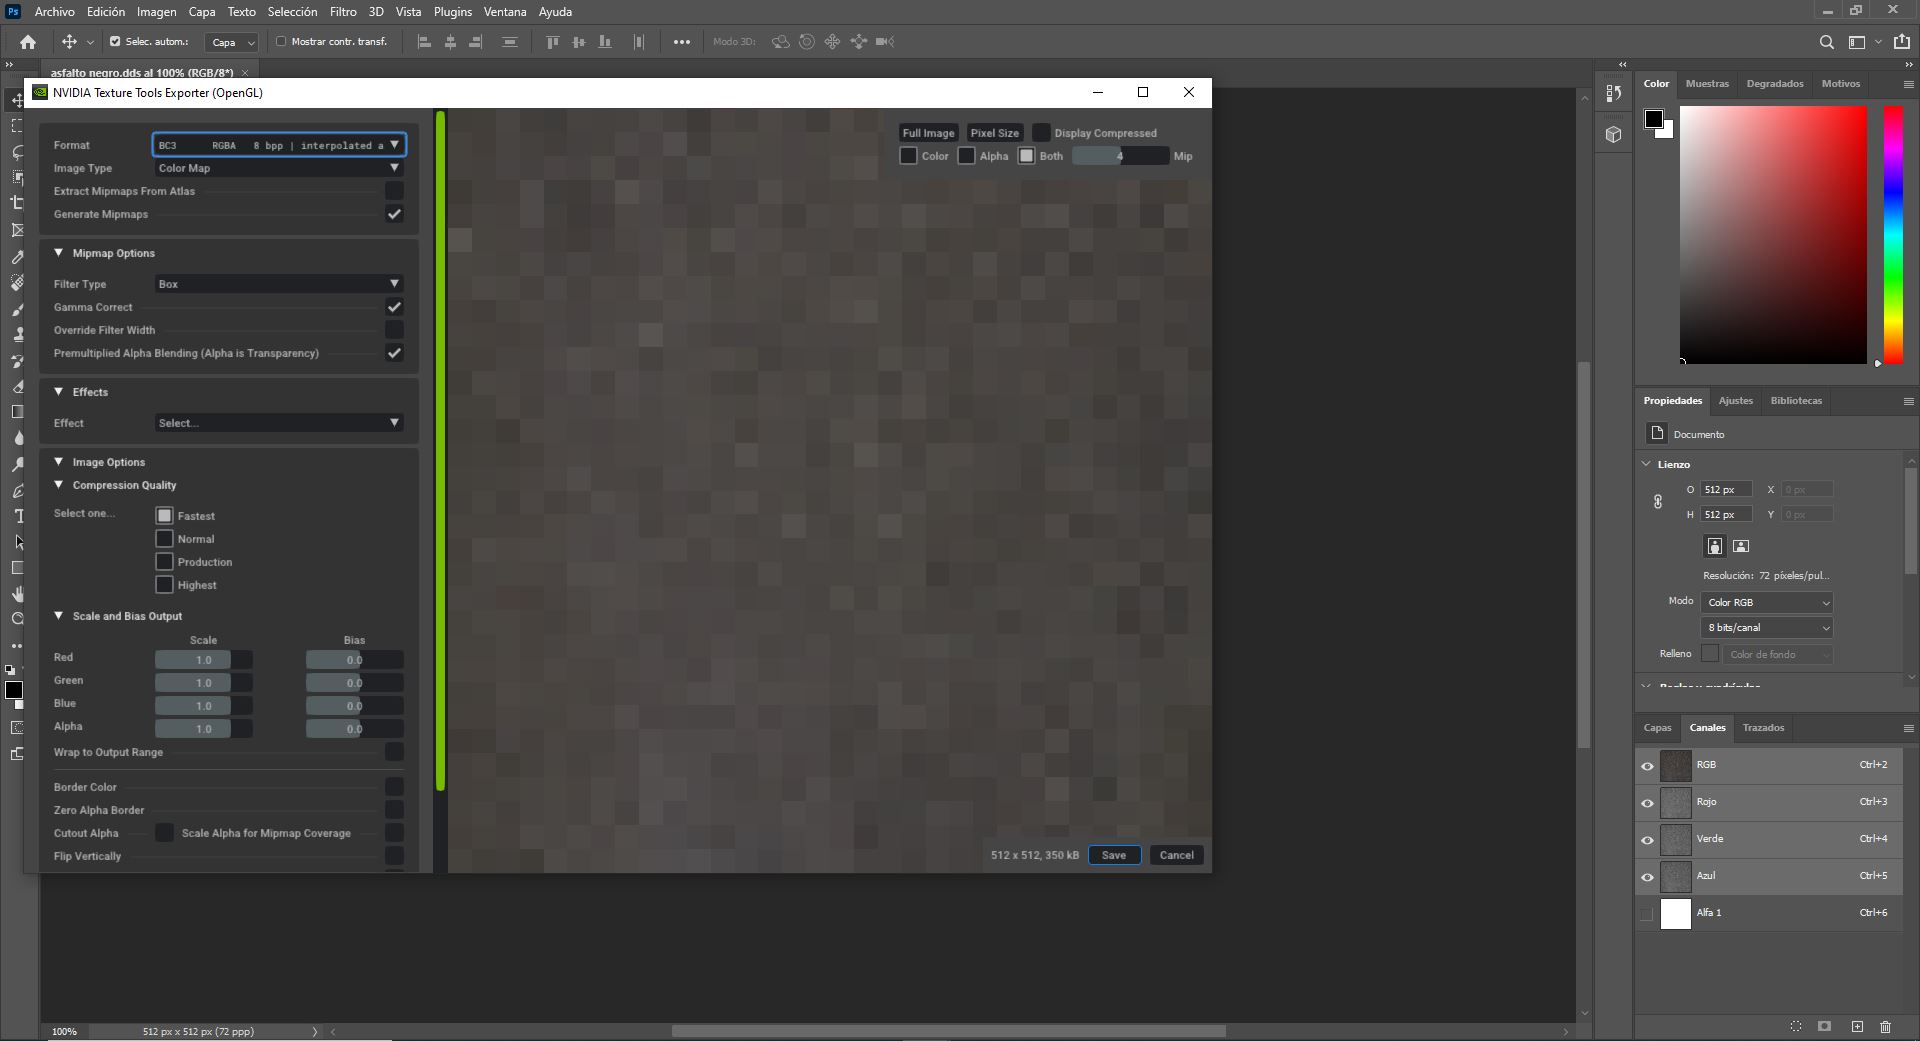Viewport: 1920px width, 1041px height.
Task: Choose Production compression quality
Action: 165,562
